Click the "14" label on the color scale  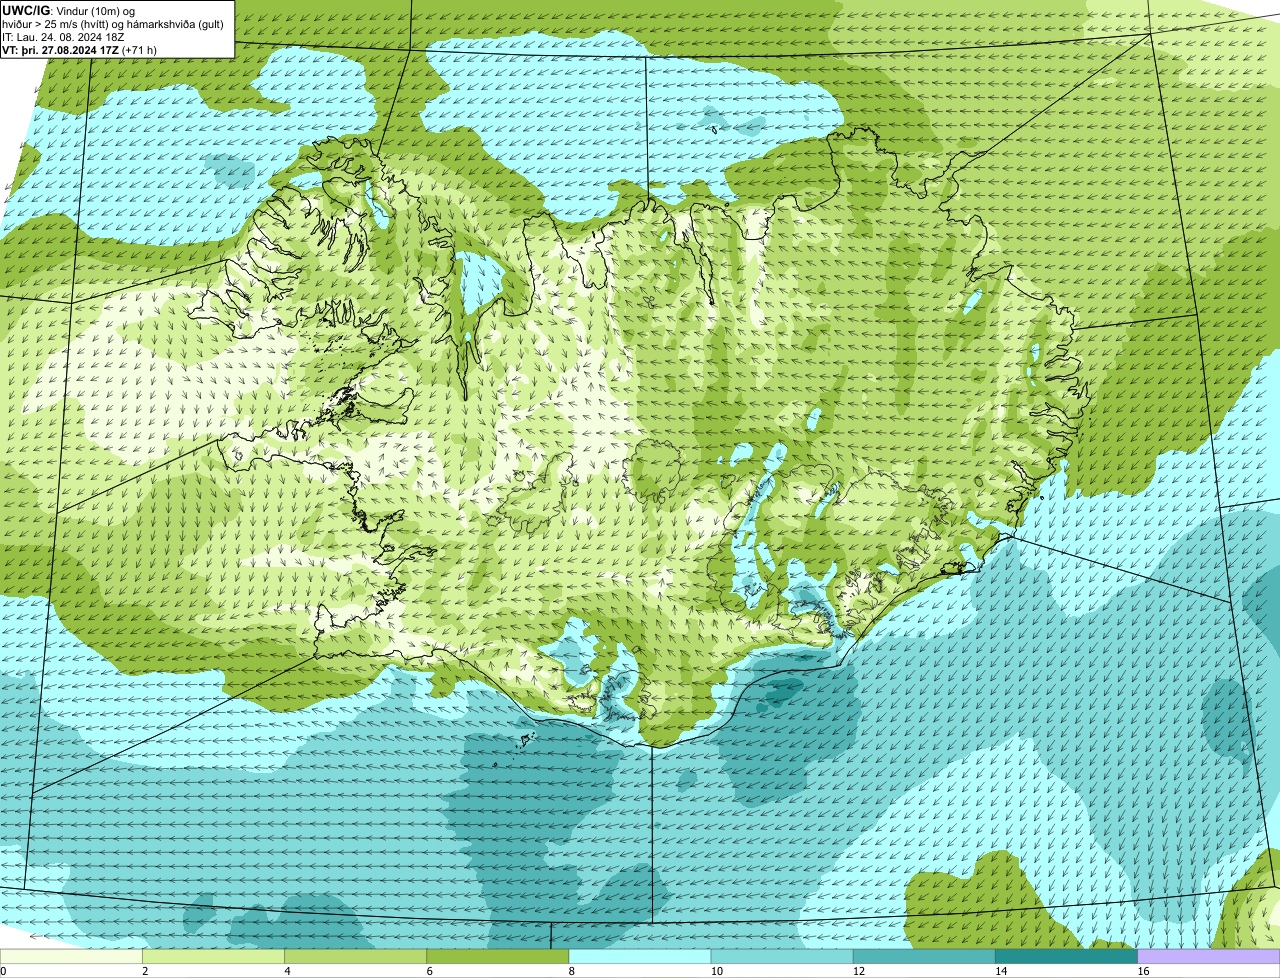point(1001,971)
